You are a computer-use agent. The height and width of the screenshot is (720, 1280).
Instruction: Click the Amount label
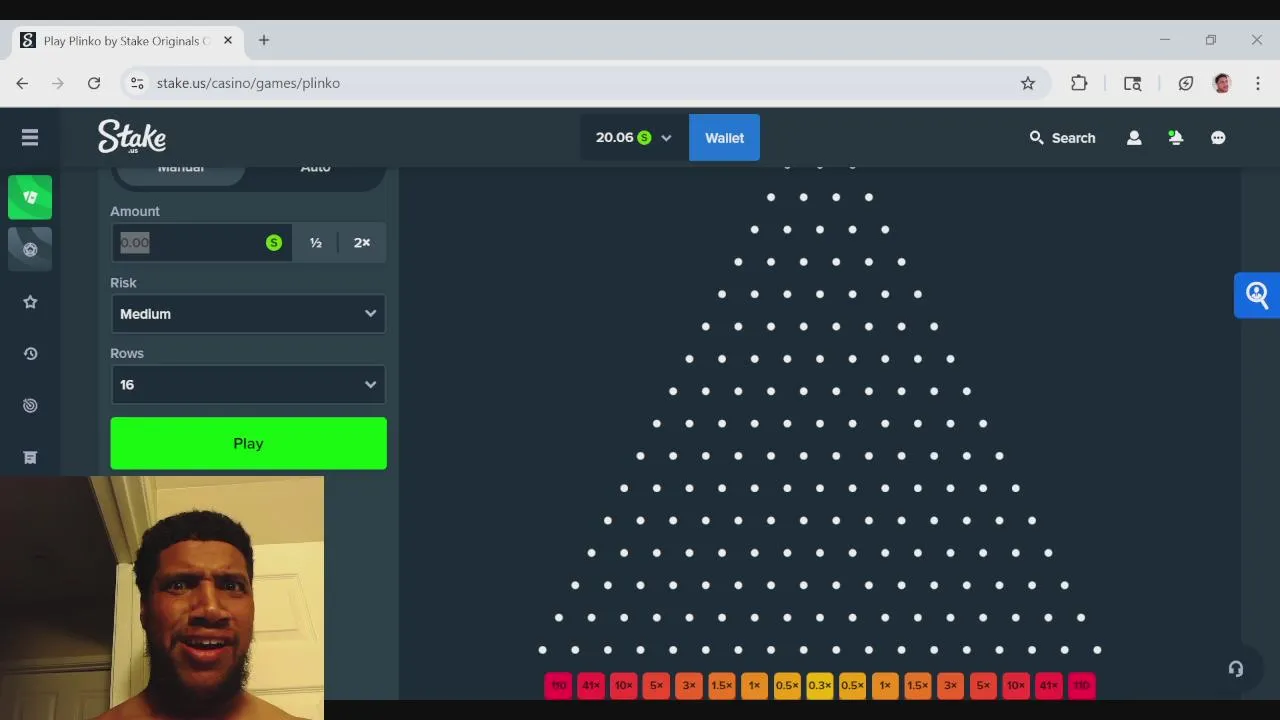135,211
